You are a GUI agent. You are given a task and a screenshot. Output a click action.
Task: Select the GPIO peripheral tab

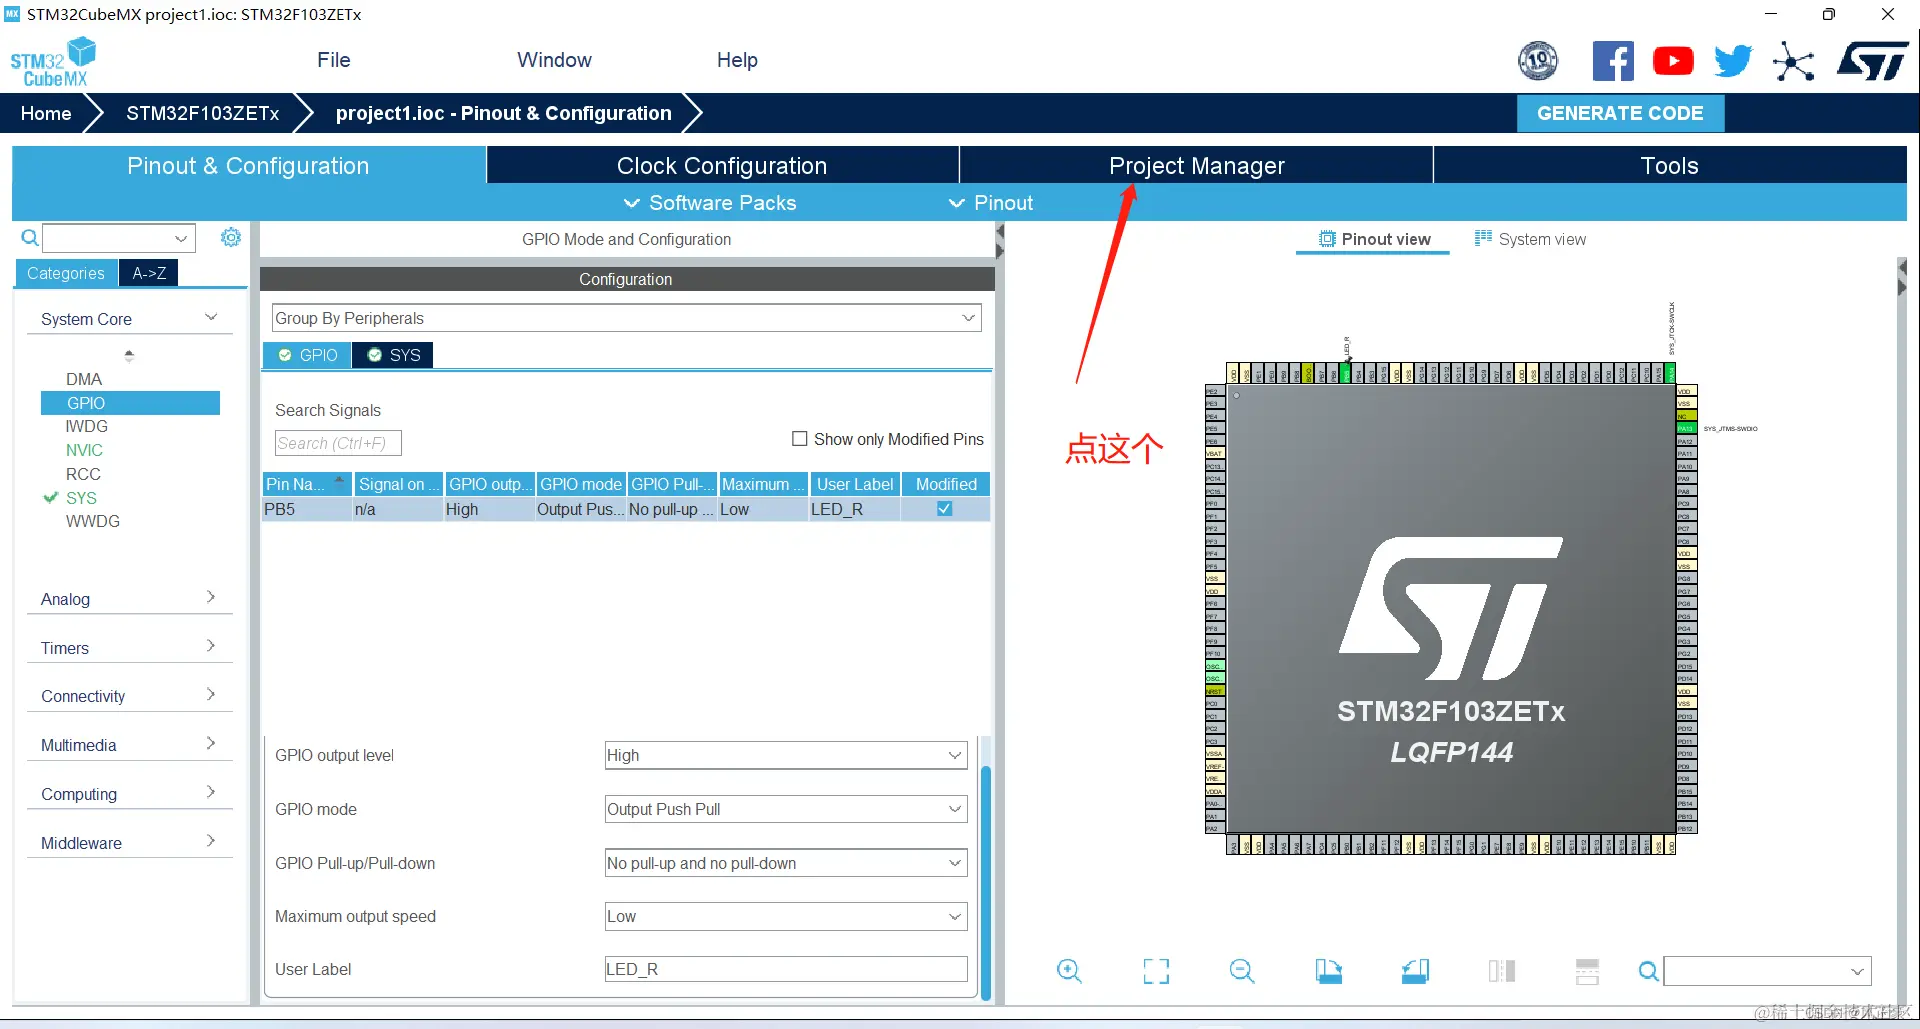click(307, 355)
